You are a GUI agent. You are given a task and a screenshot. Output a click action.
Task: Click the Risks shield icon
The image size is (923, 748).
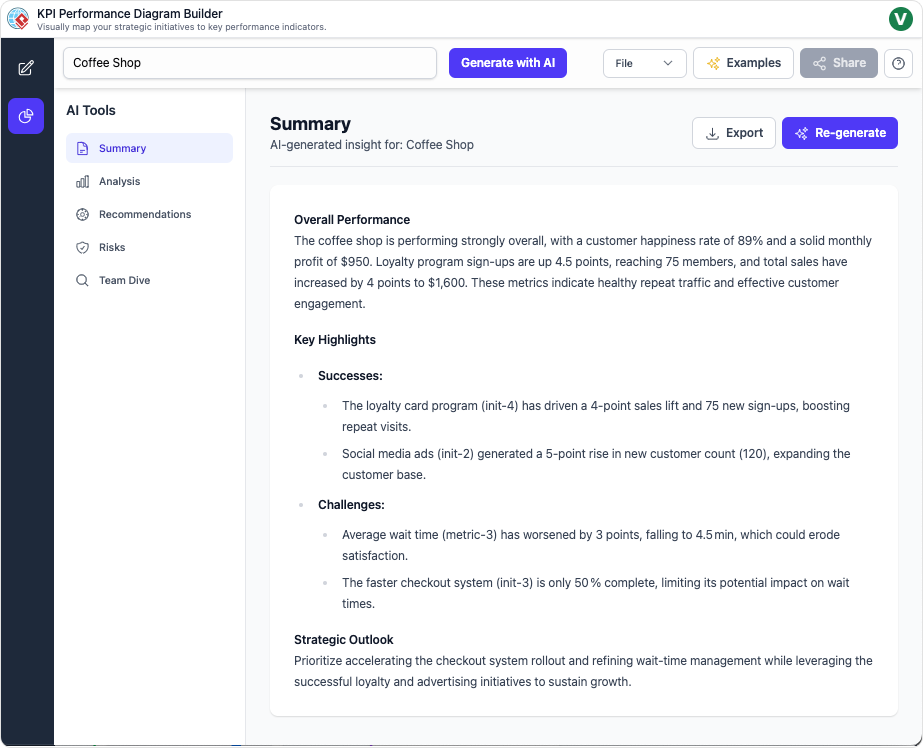[x=83, y=247]
